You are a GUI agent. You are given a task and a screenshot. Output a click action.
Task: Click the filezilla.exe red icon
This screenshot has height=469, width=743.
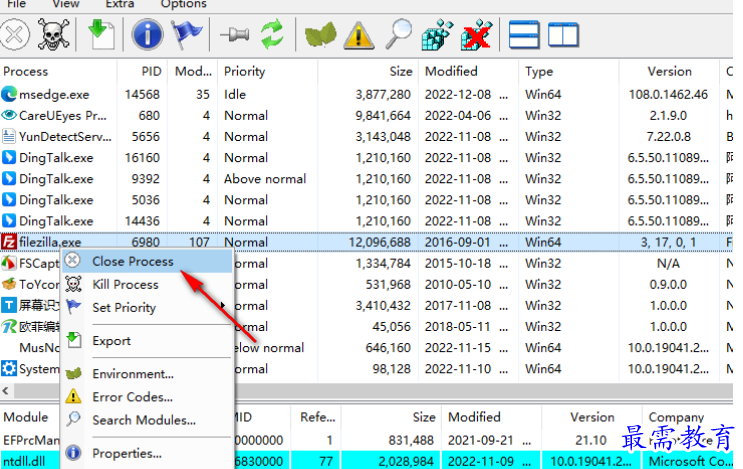9,242
